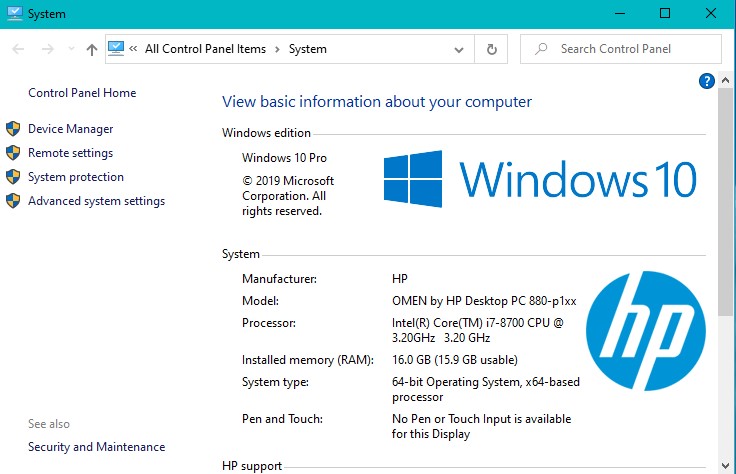Open the recent locations dropdown arrow
Screen dimensions: 736x474
(71, 48)
